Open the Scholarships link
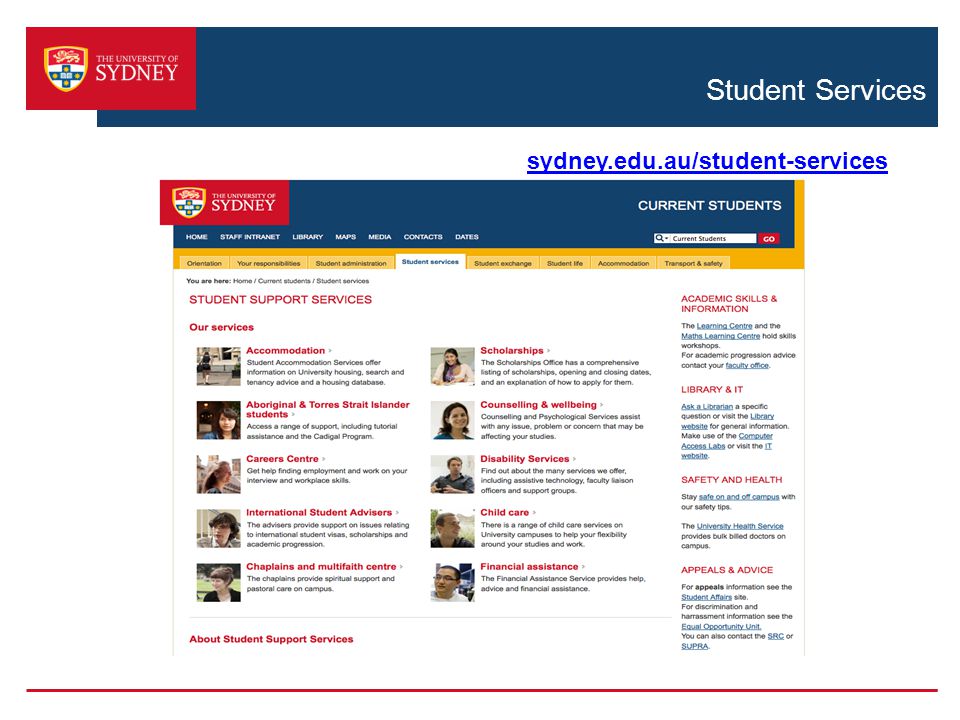Viewport: 960px width, 720px height. pyautogui.click(x=512, y=351)
